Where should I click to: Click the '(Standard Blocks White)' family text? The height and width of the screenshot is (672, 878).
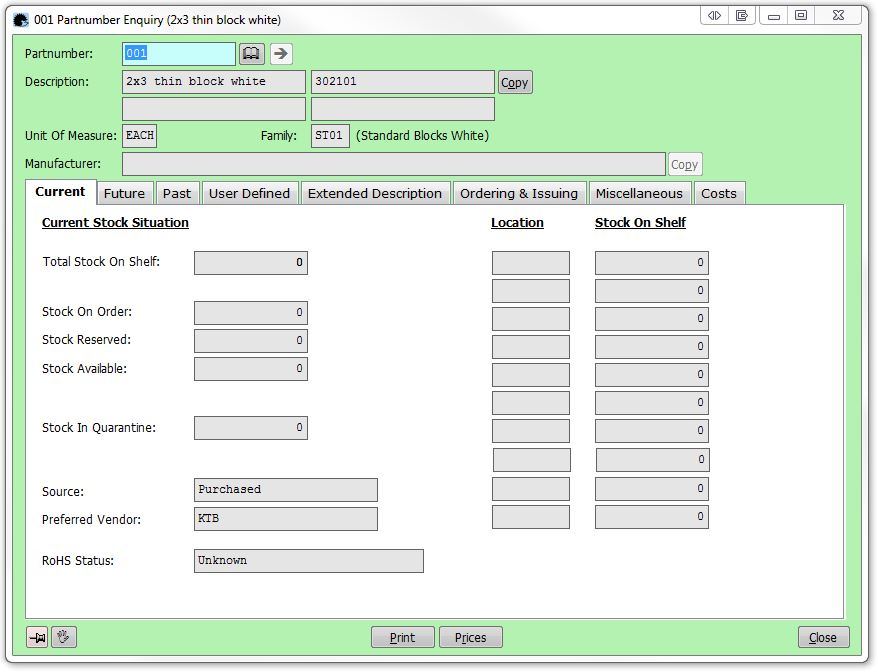coord(422,136)
